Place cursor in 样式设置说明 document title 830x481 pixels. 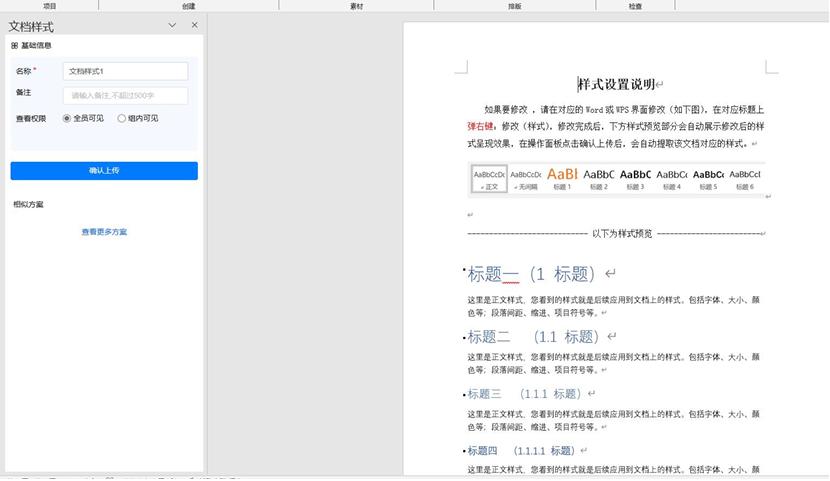coord(617,84)
